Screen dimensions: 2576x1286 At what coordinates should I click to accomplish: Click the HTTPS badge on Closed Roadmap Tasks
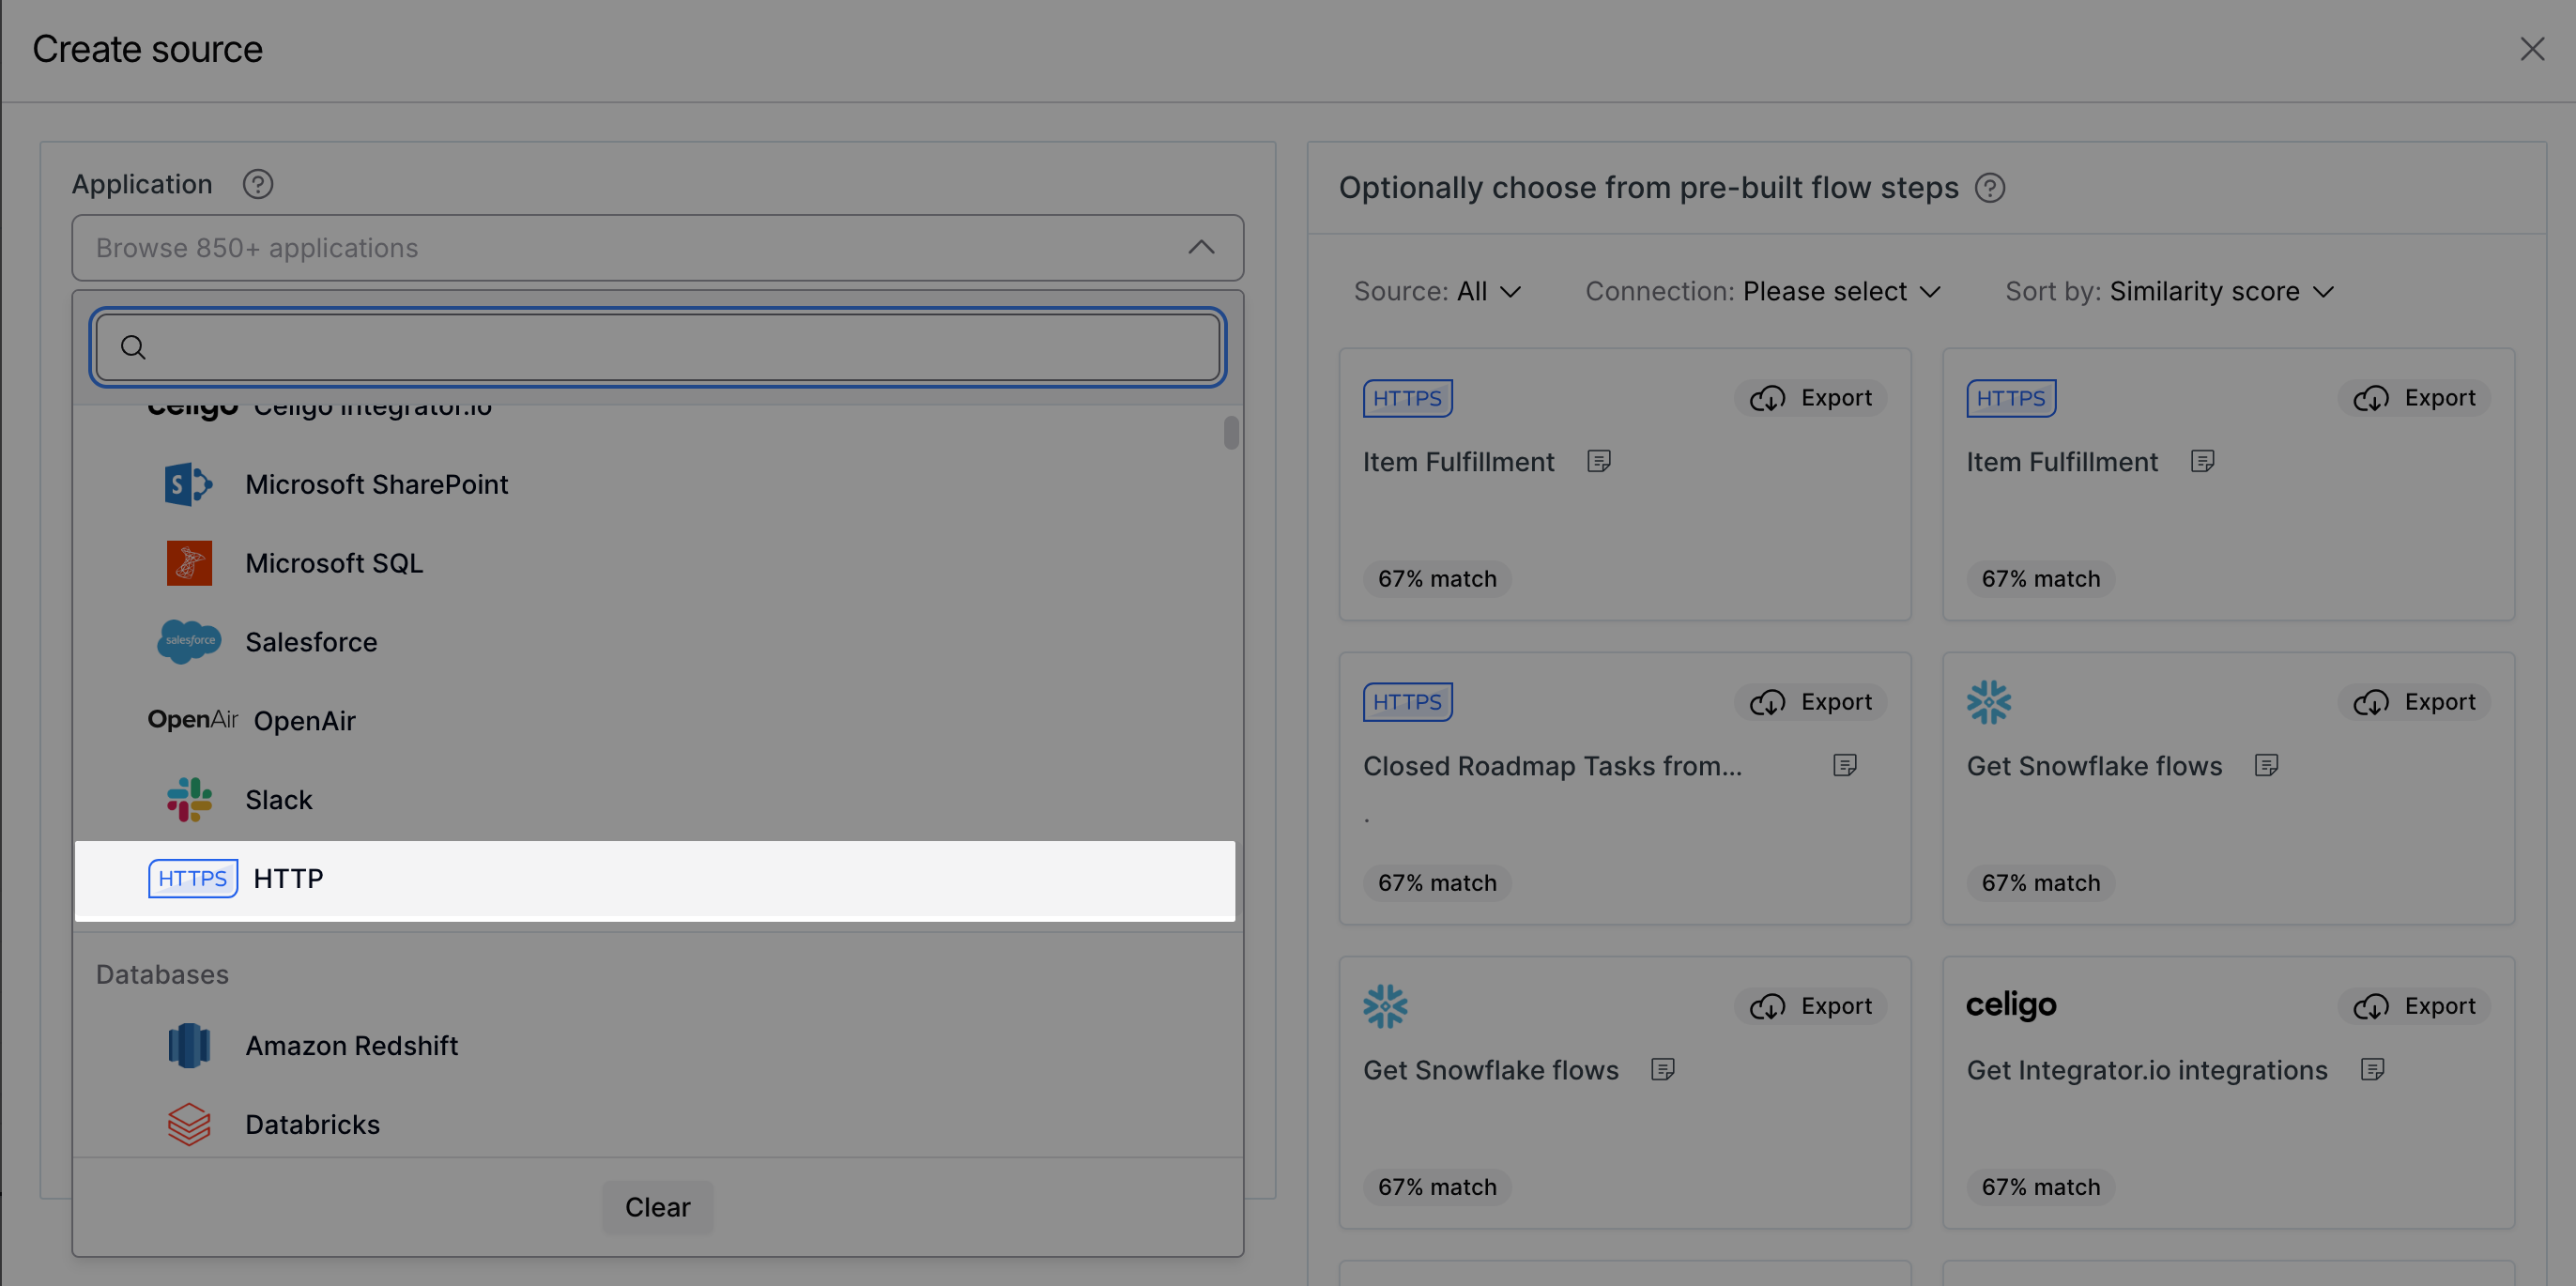pyautogui.click(x=1407, y=701)
